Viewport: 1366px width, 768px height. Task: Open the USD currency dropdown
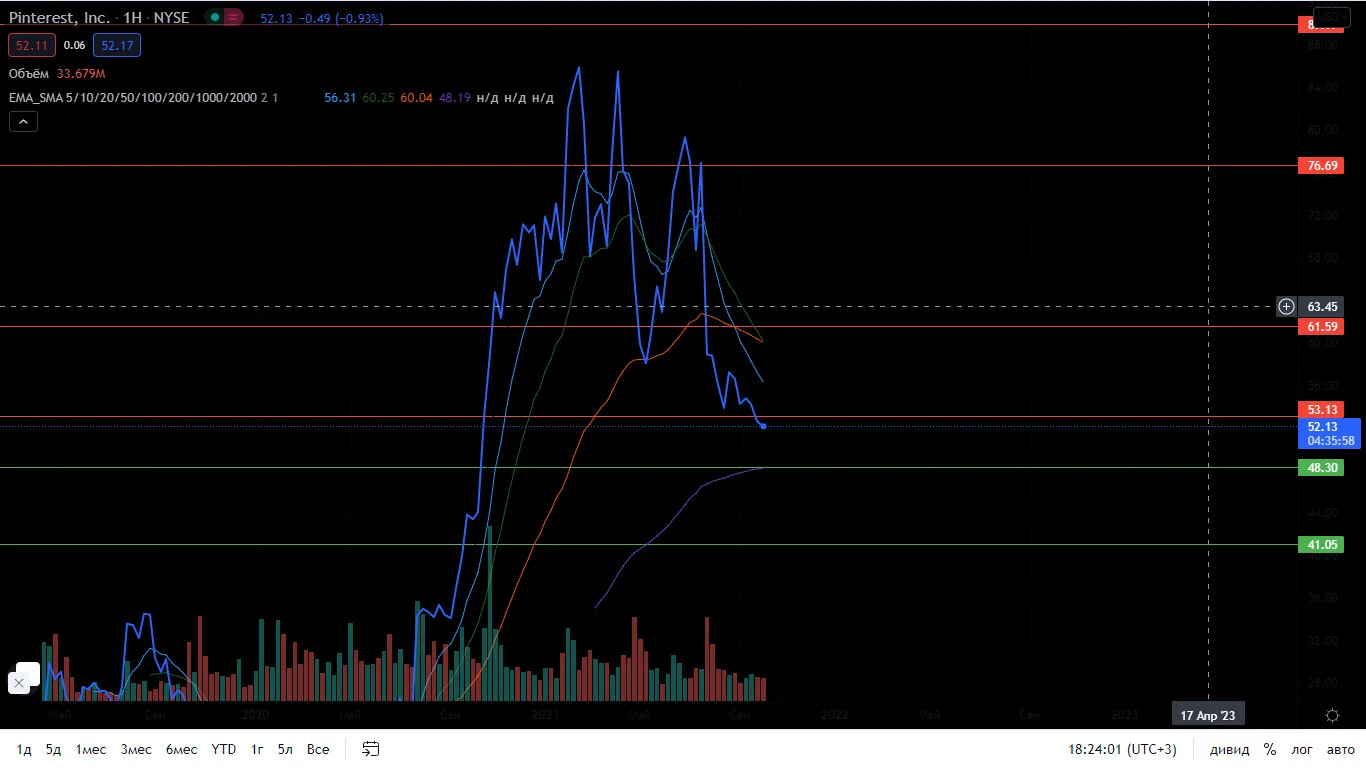(x=1332, y=16)
